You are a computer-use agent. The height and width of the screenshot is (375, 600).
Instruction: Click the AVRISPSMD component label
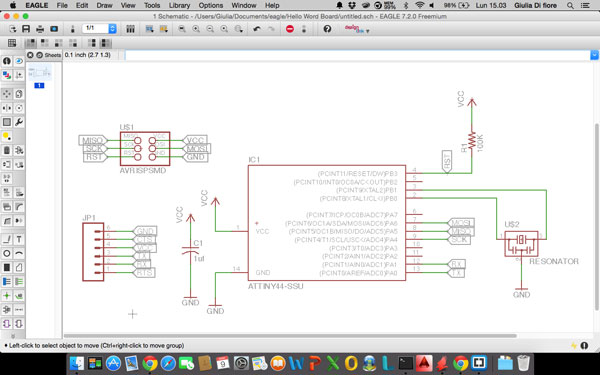tap(143, 171)
